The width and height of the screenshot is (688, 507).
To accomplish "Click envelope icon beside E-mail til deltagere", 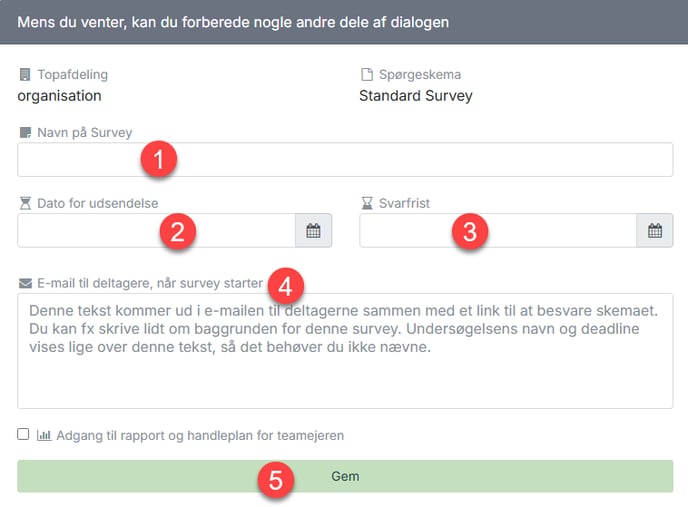I will click(25, 284).
